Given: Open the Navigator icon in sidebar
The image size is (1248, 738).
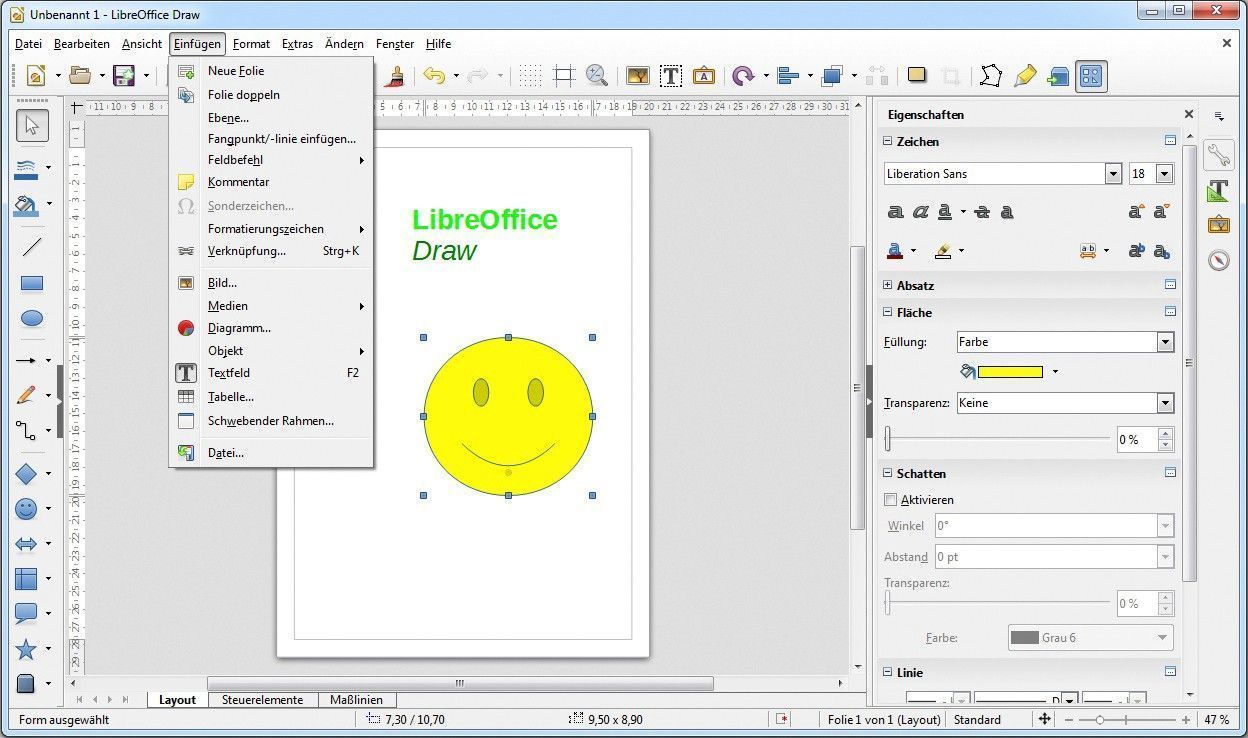Looking at the screenshot, I should (1218, 260).
